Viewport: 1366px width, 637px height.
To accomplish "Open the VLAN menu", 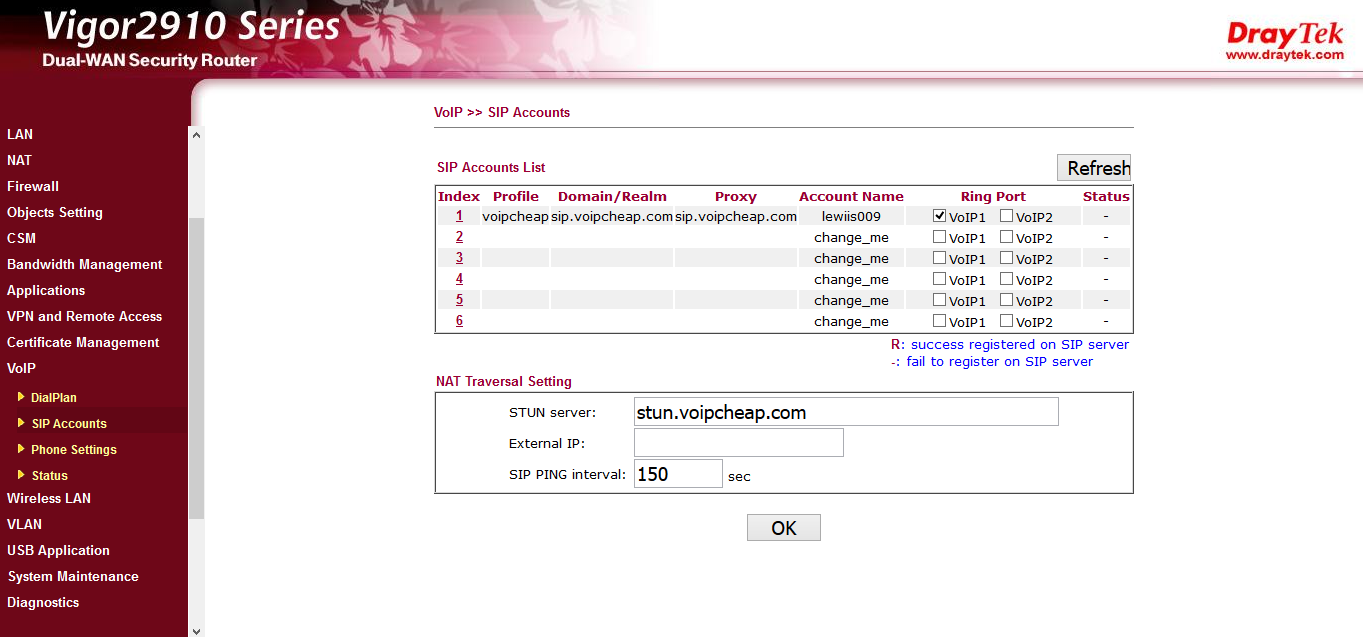I will [24, 524].
